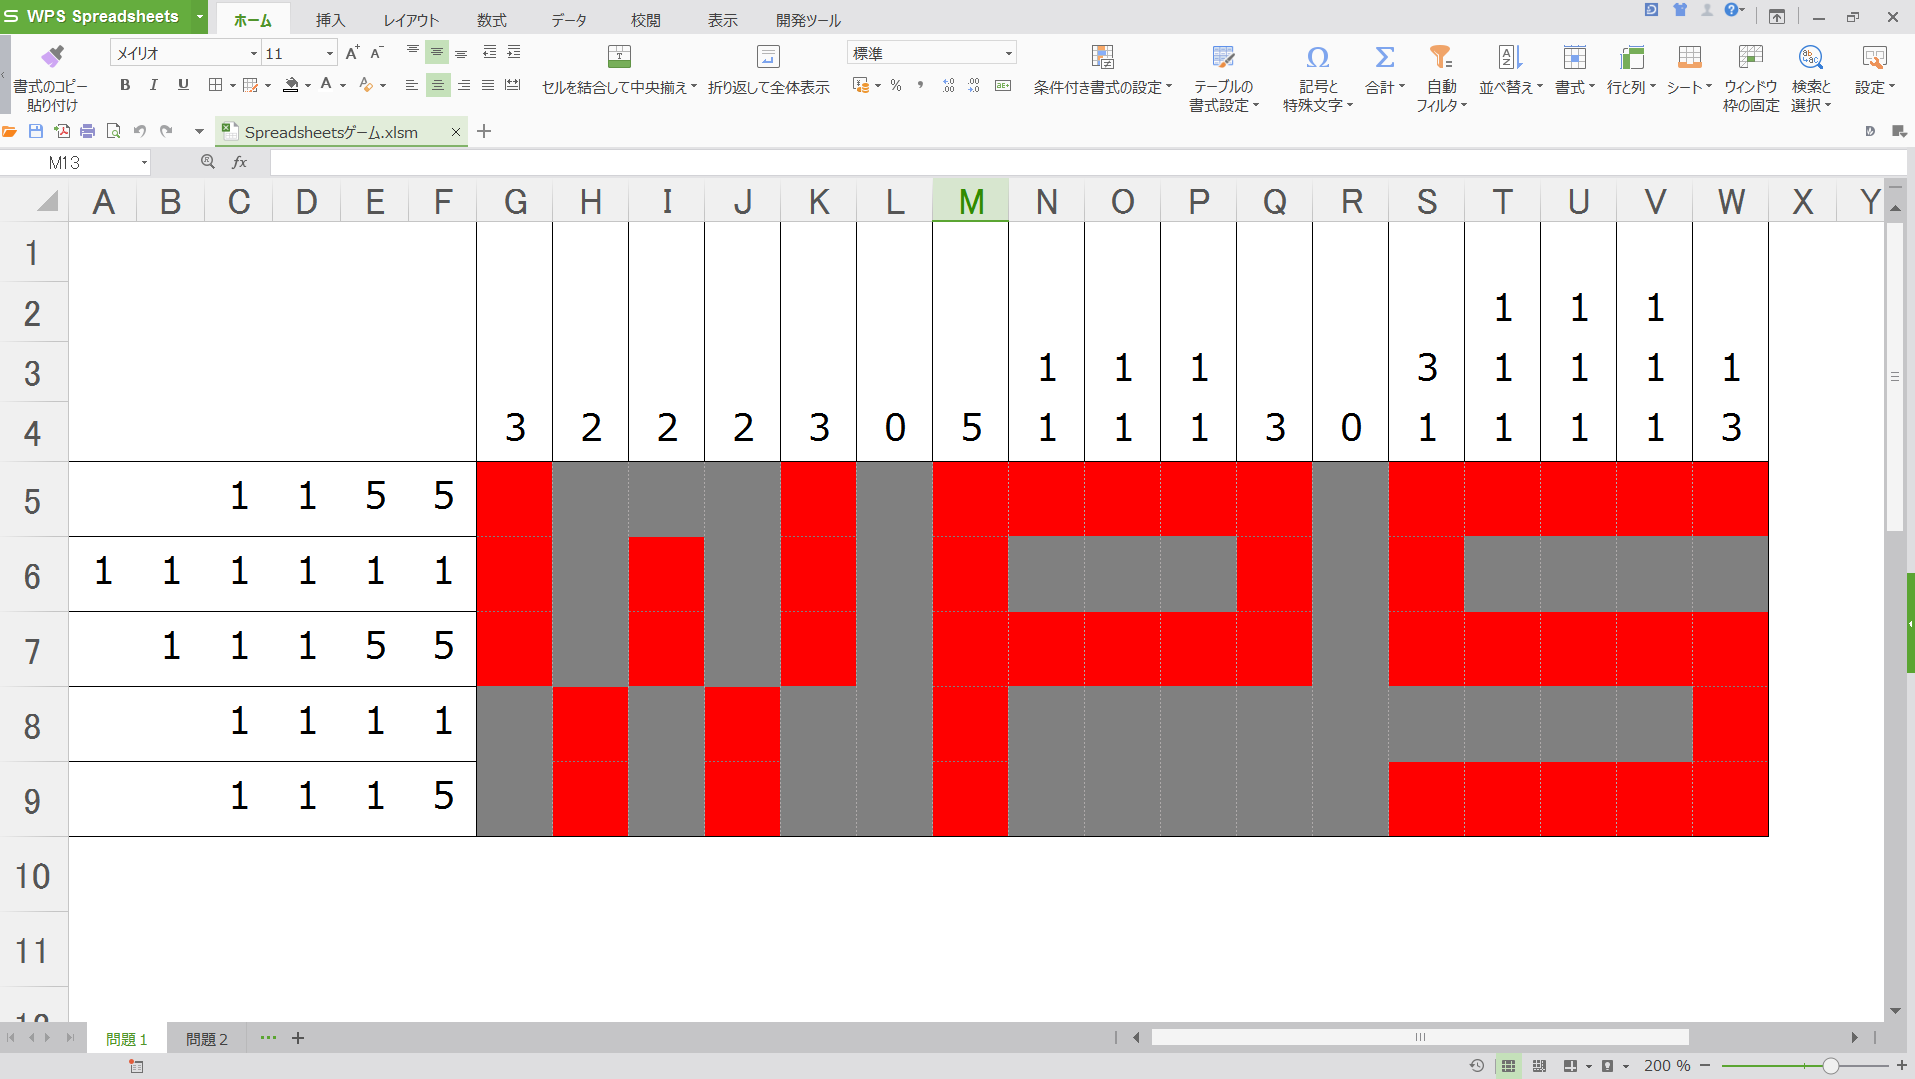
Task: Toggle middle vertical alignment
Action: click(x=437, y=52)
